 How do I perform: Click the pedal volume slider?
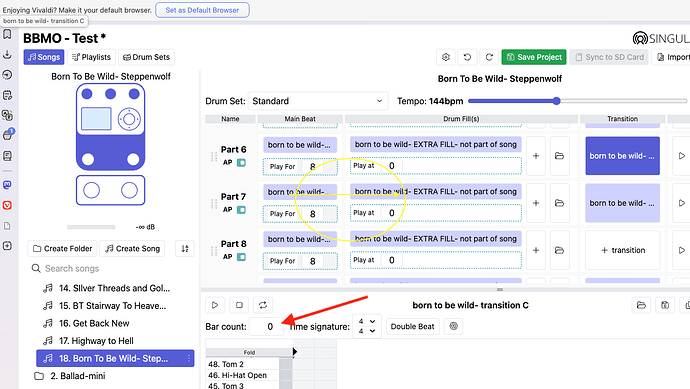[x=91, y=227]
